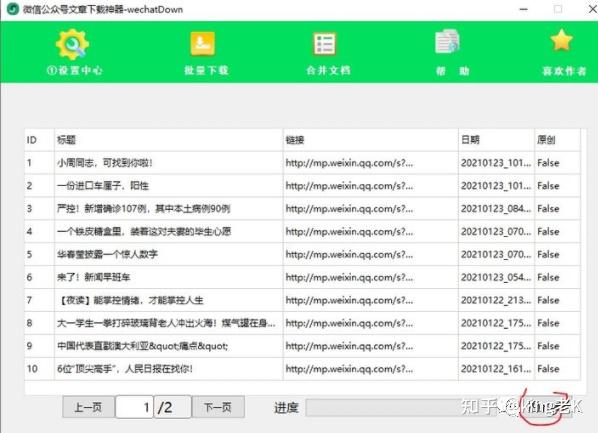This screenshot has height=433, width=598.
Task: Select date 20210122_175... in row 8
Action: coord(496,323)
